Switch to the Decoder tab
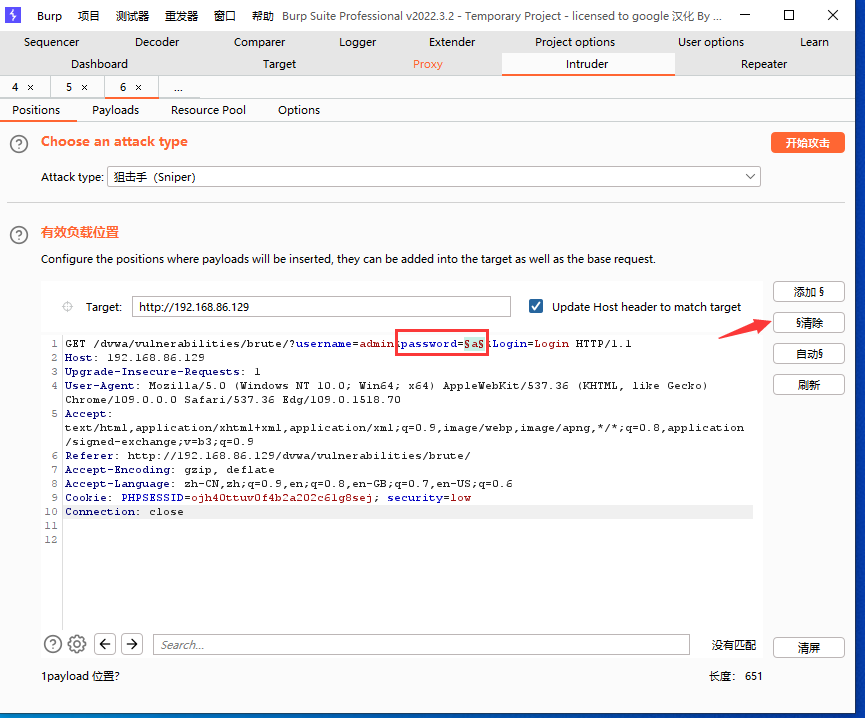The image size is (865, 718). [157, 42]
